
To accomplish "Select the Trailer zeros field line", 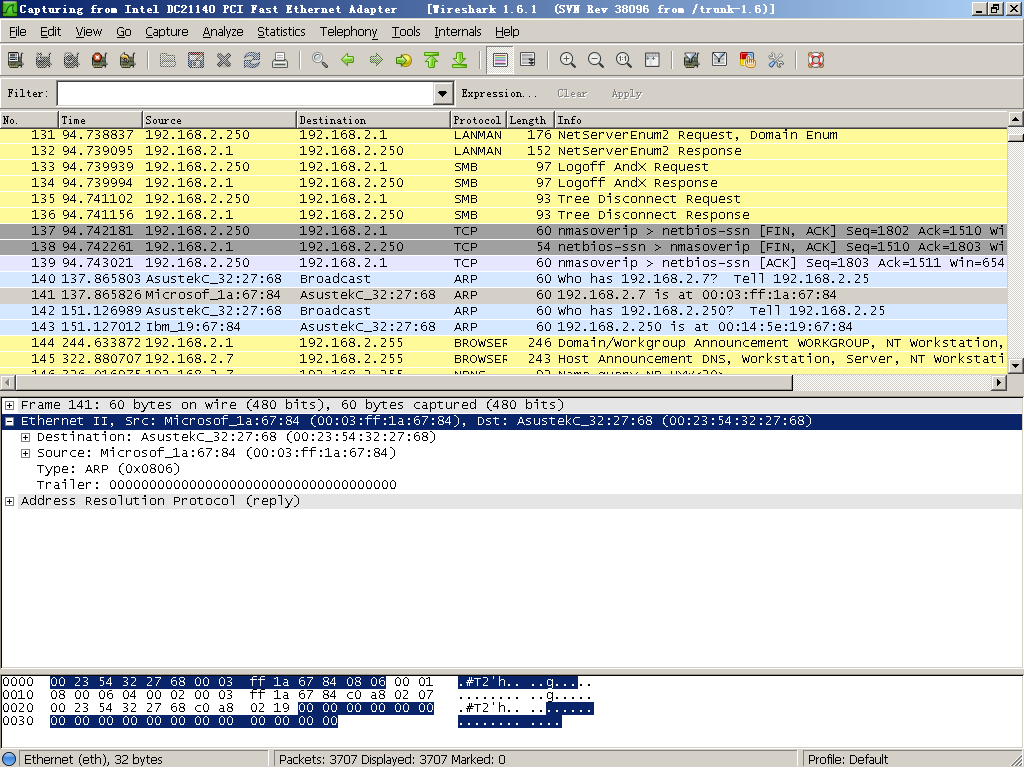I will point(216,485).
